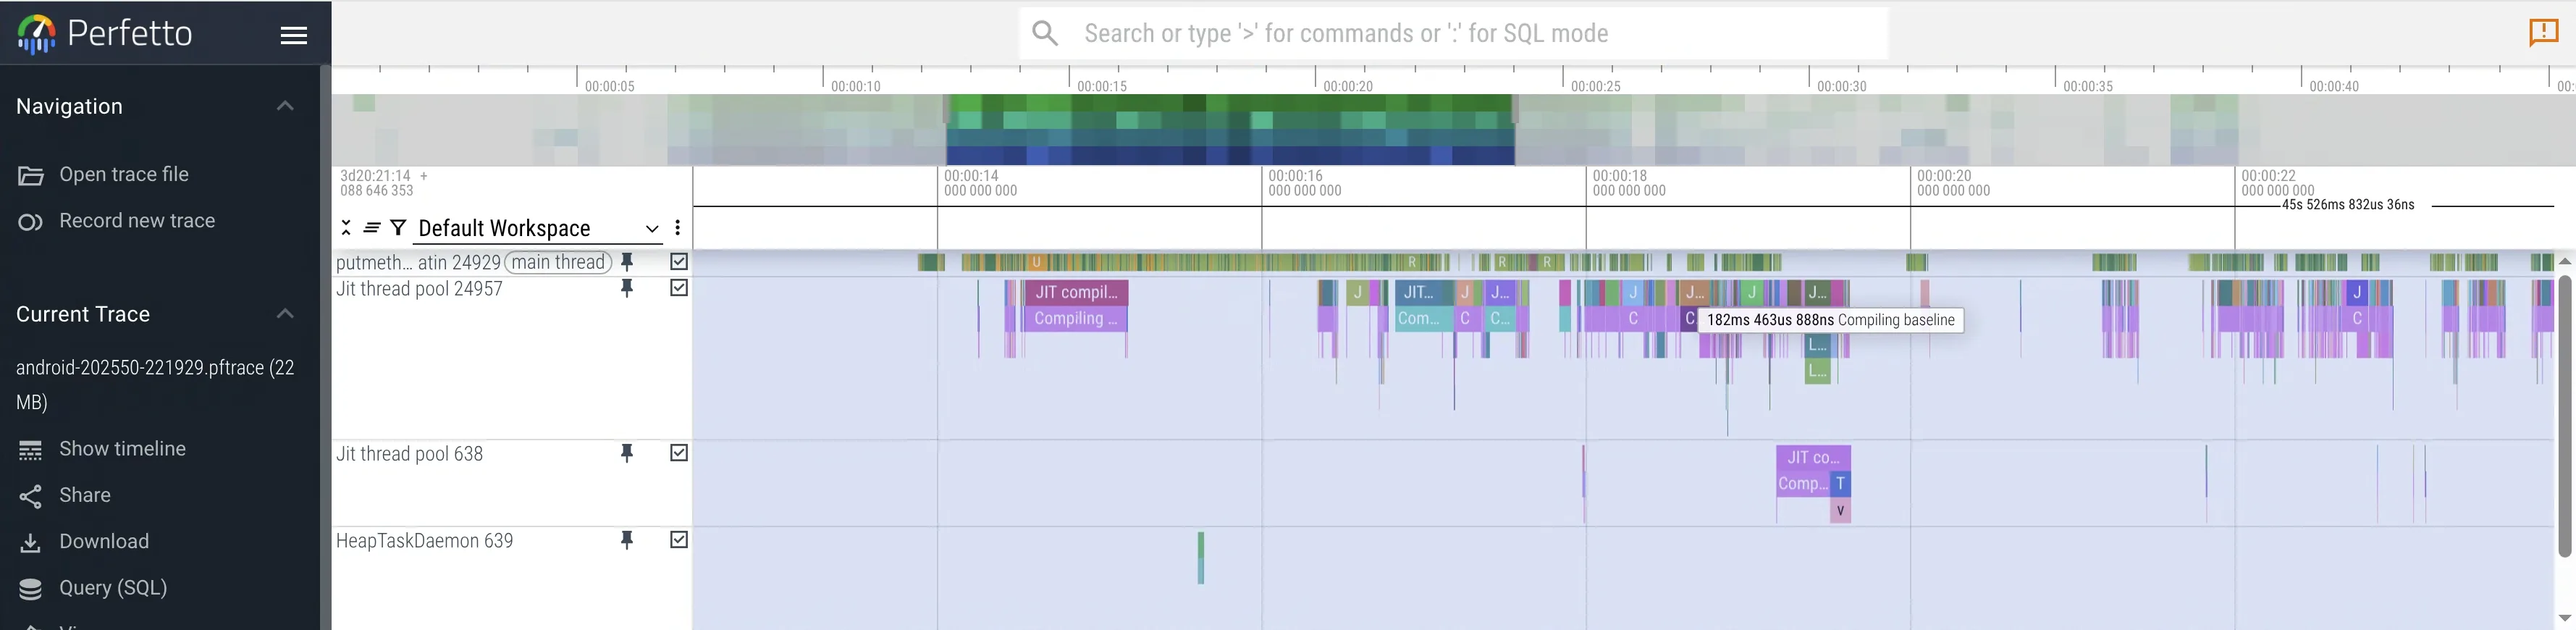
Task: Click the Show timeline icon
Action: coord(31,450)
